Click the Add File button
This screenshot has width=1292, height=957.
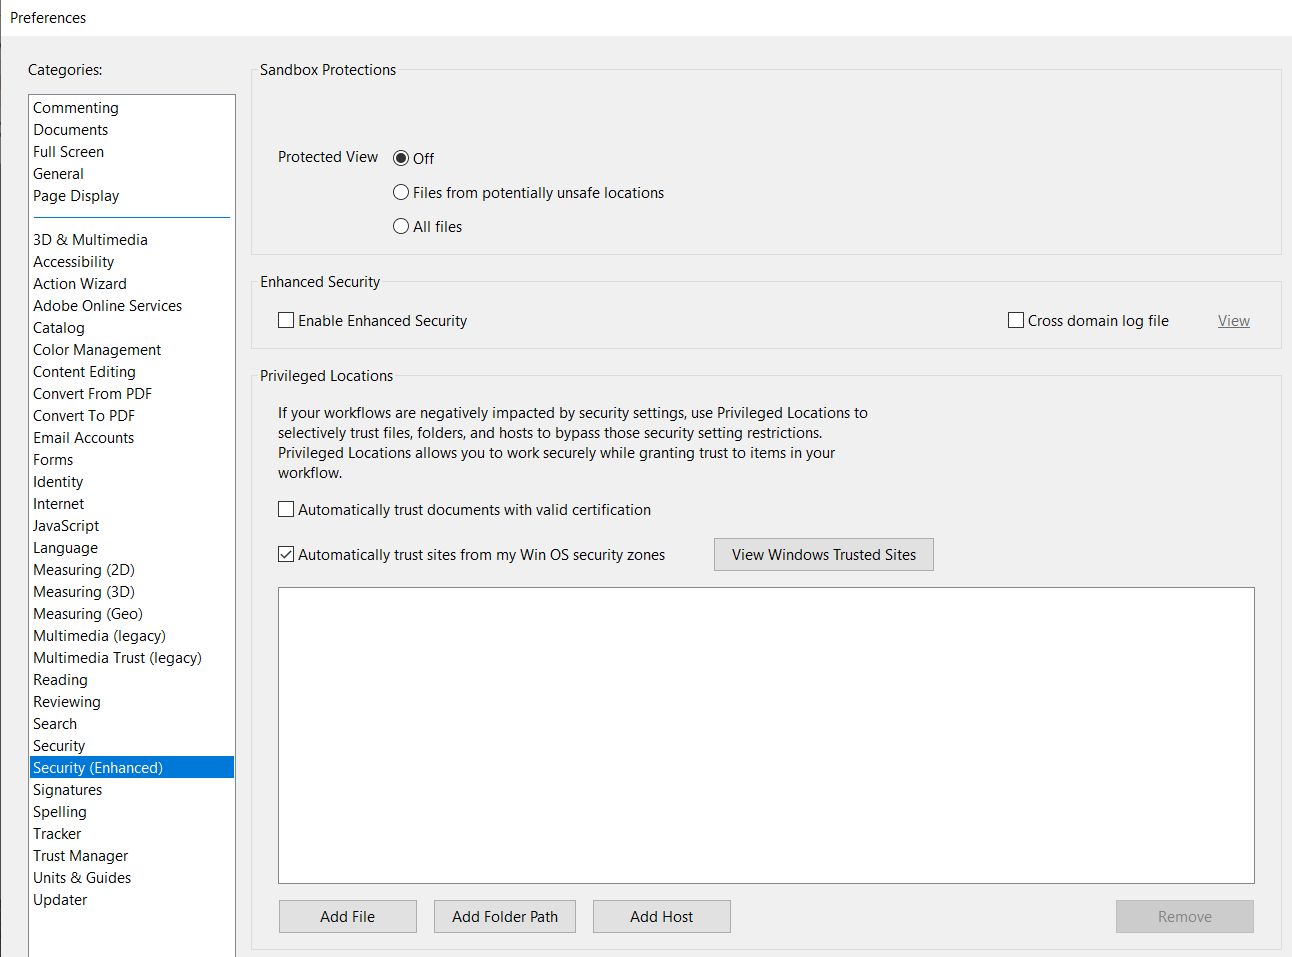pyautogui.click(x=347, y=917)
